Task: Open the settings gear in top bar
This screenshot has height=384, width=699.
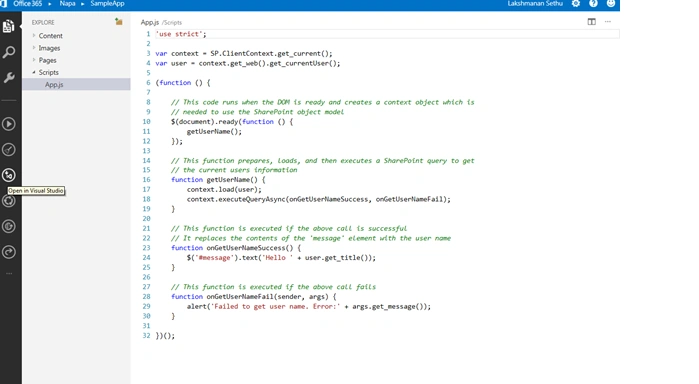Action: 576,4
